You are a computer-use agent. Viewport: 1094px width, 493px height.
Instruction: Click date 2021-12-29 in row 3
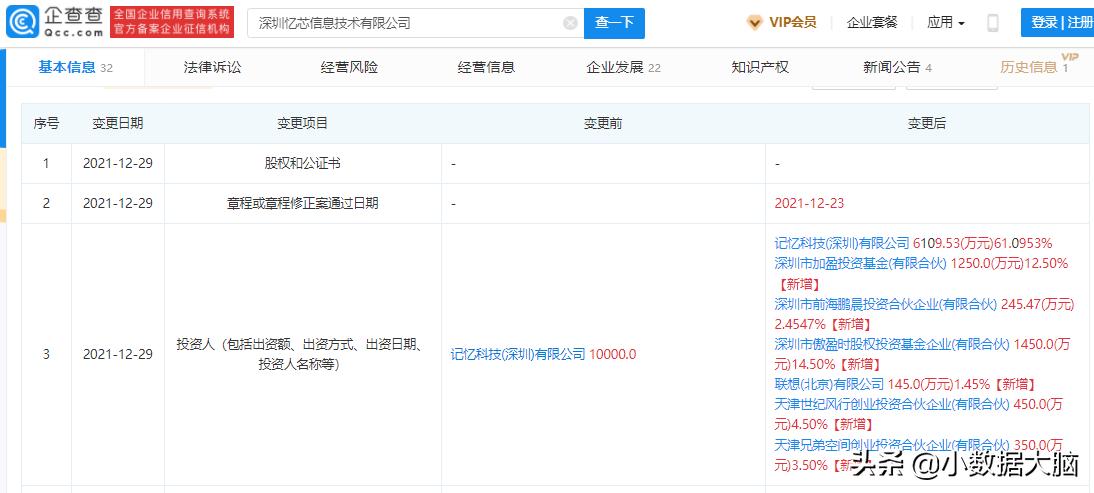[118, 354]
